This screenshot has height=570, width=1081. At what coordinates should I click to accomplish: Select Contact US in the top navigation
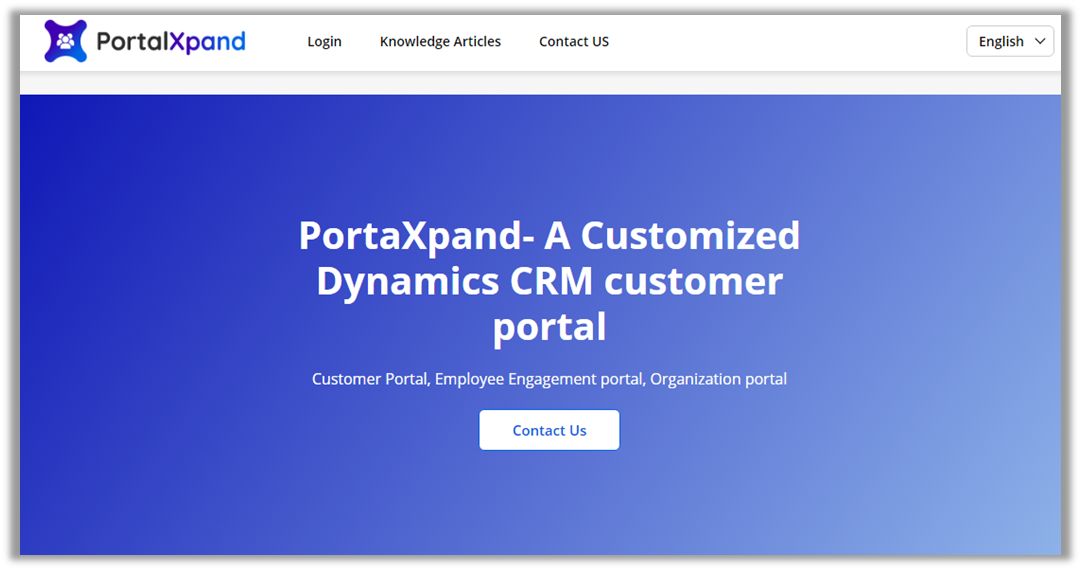(x=573, y=41)
